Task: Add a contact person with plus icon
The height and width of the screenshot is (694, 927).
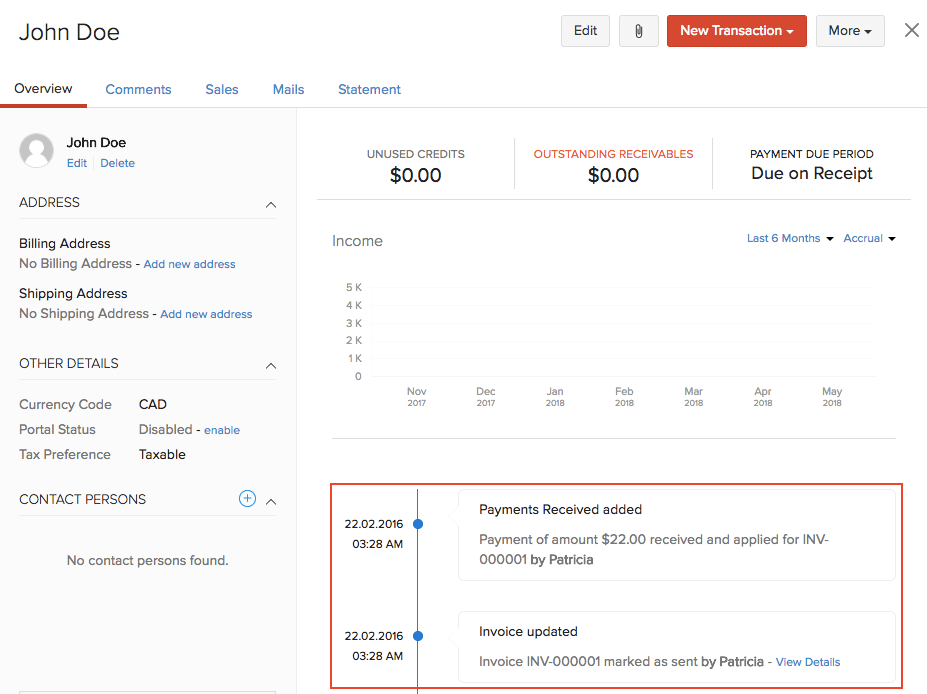Action: [x=247, y=499]
